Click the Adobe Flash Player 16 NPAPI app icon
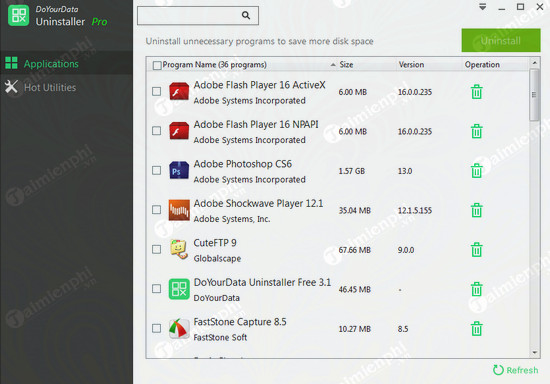This screenshot has height=384, width=550. (x=179, y=131)
